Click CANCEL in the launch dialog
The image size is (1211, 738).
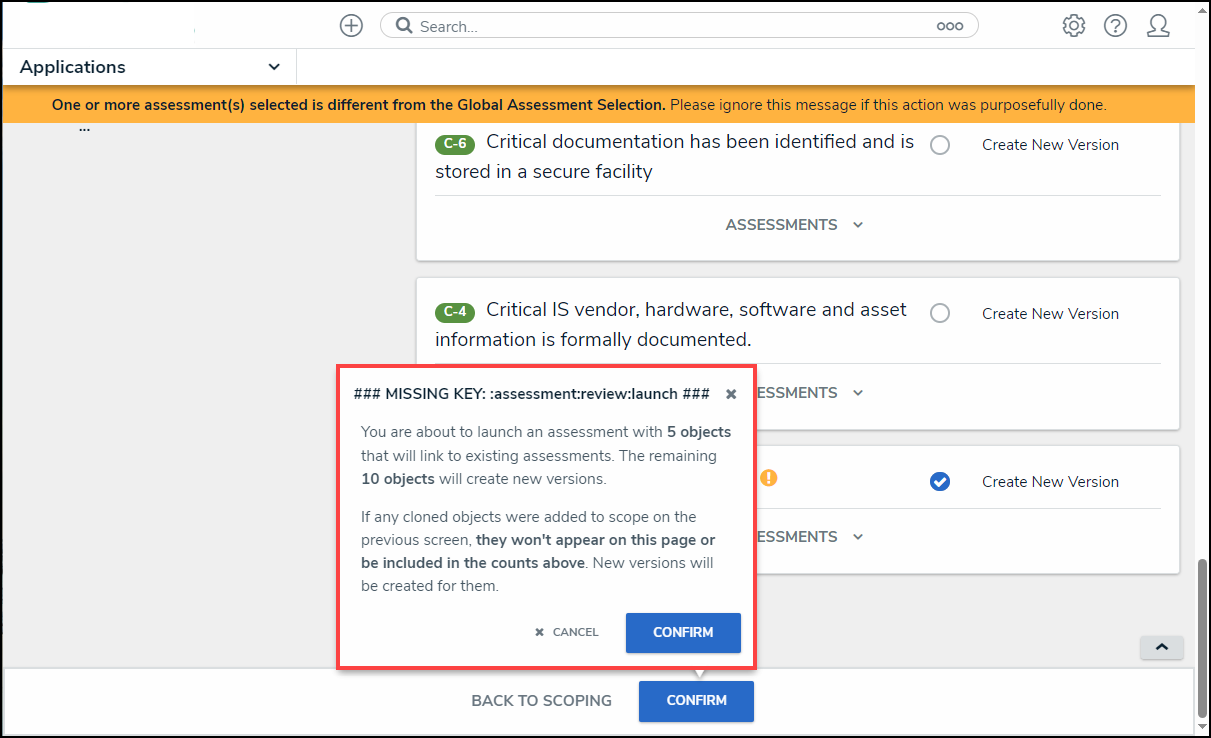tap(567, 632)
